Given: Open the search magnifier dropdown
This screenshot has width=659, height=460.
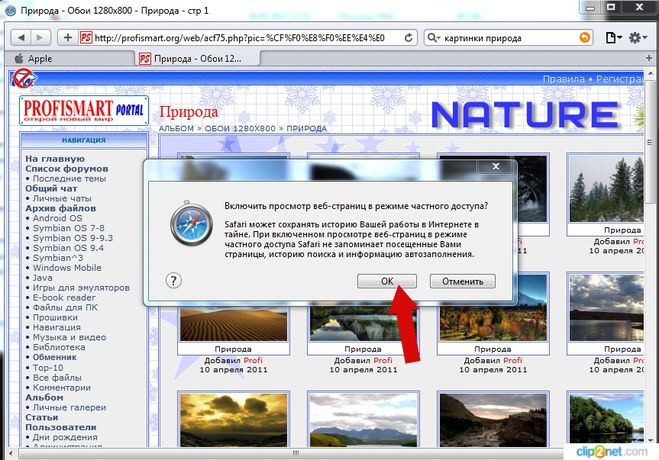Looking at the screenshot, I should pyautogui.click(x=433, y=38).
